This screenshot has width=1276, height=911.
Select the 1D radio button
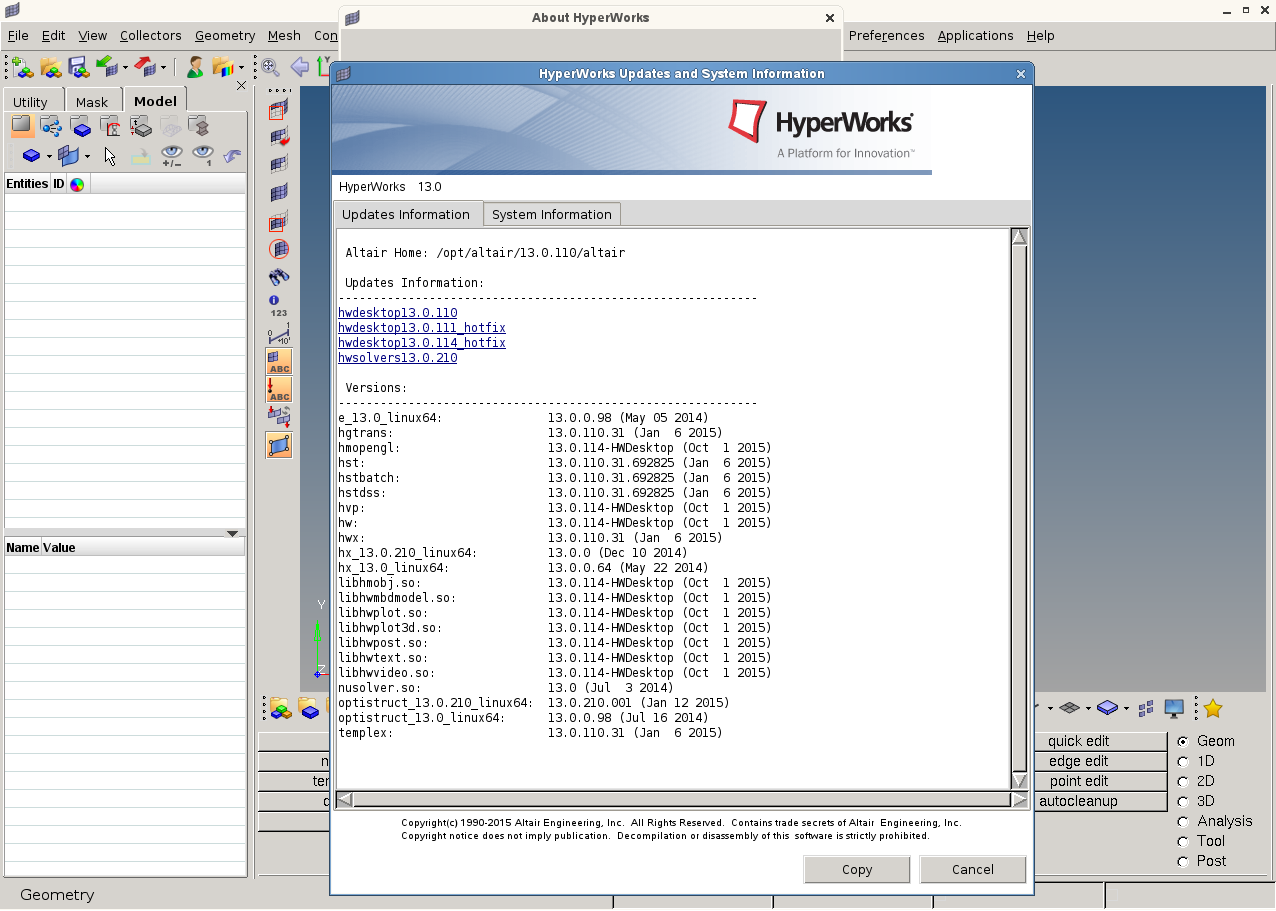1183,761
